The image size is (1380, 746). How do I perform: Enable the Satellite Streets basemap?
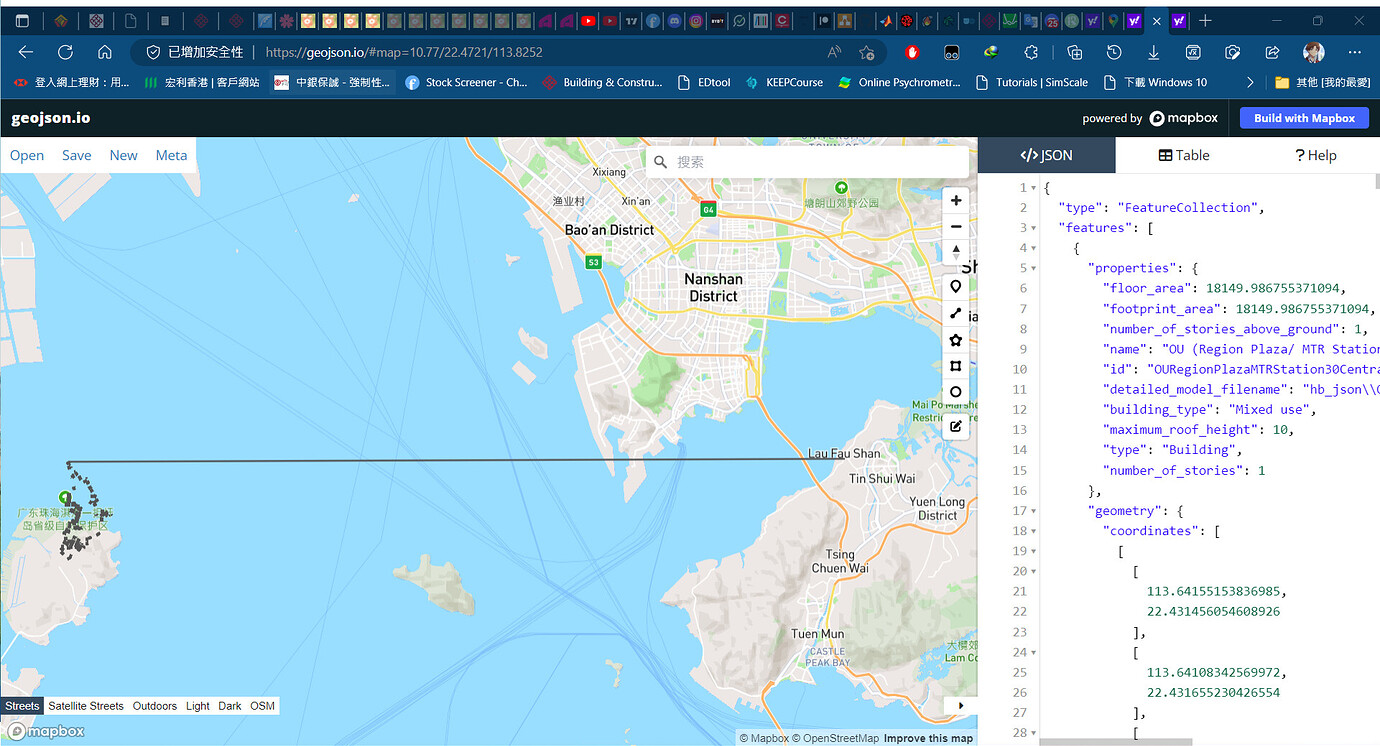pos(86,705)
